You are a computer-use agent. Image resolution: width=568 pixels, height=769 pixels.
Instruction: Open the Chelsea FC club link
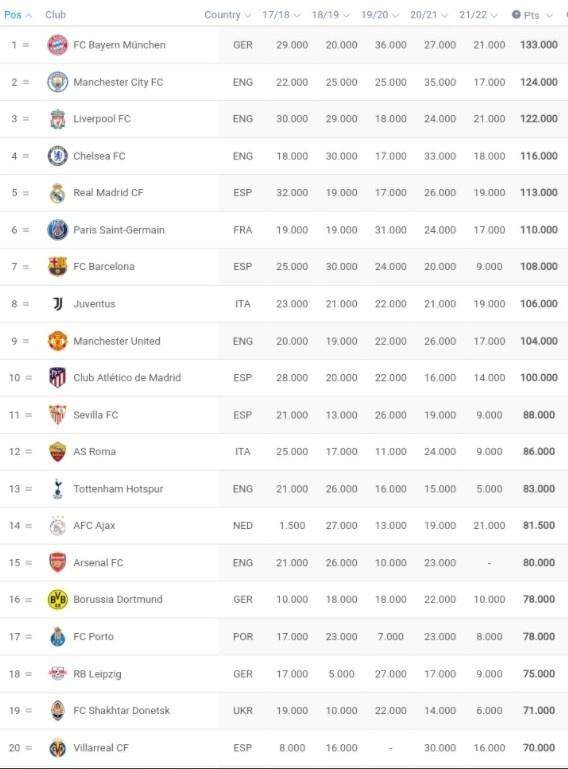pos(99,156)
